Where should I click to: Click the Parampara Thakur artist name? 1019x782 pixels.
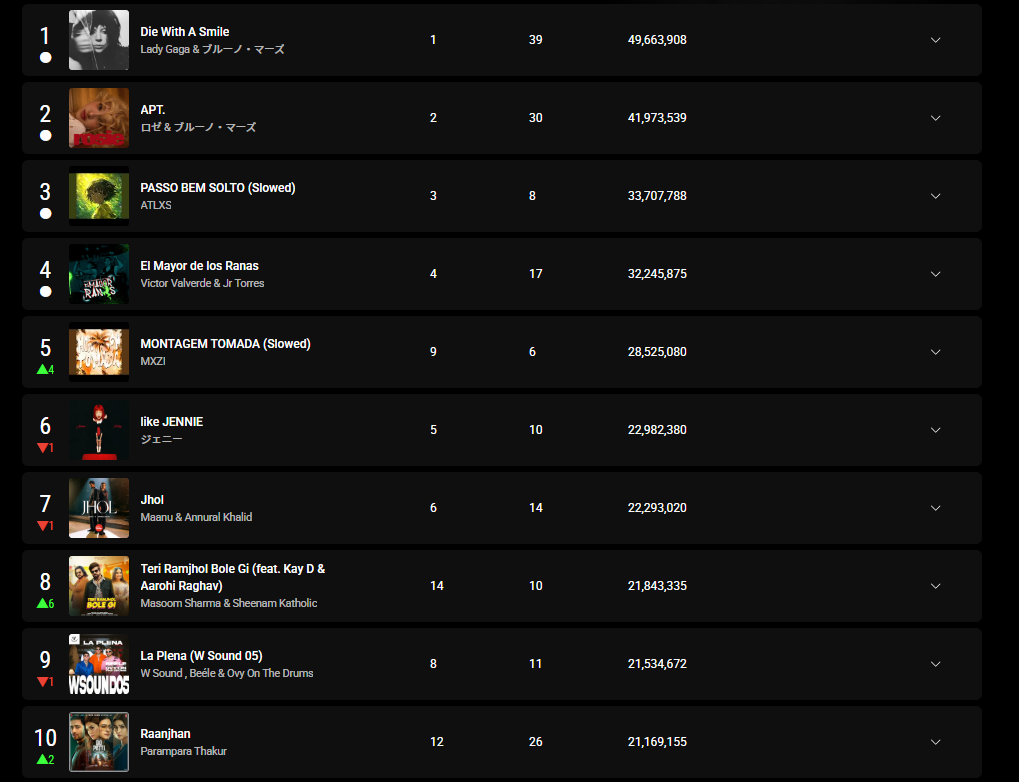183,751
